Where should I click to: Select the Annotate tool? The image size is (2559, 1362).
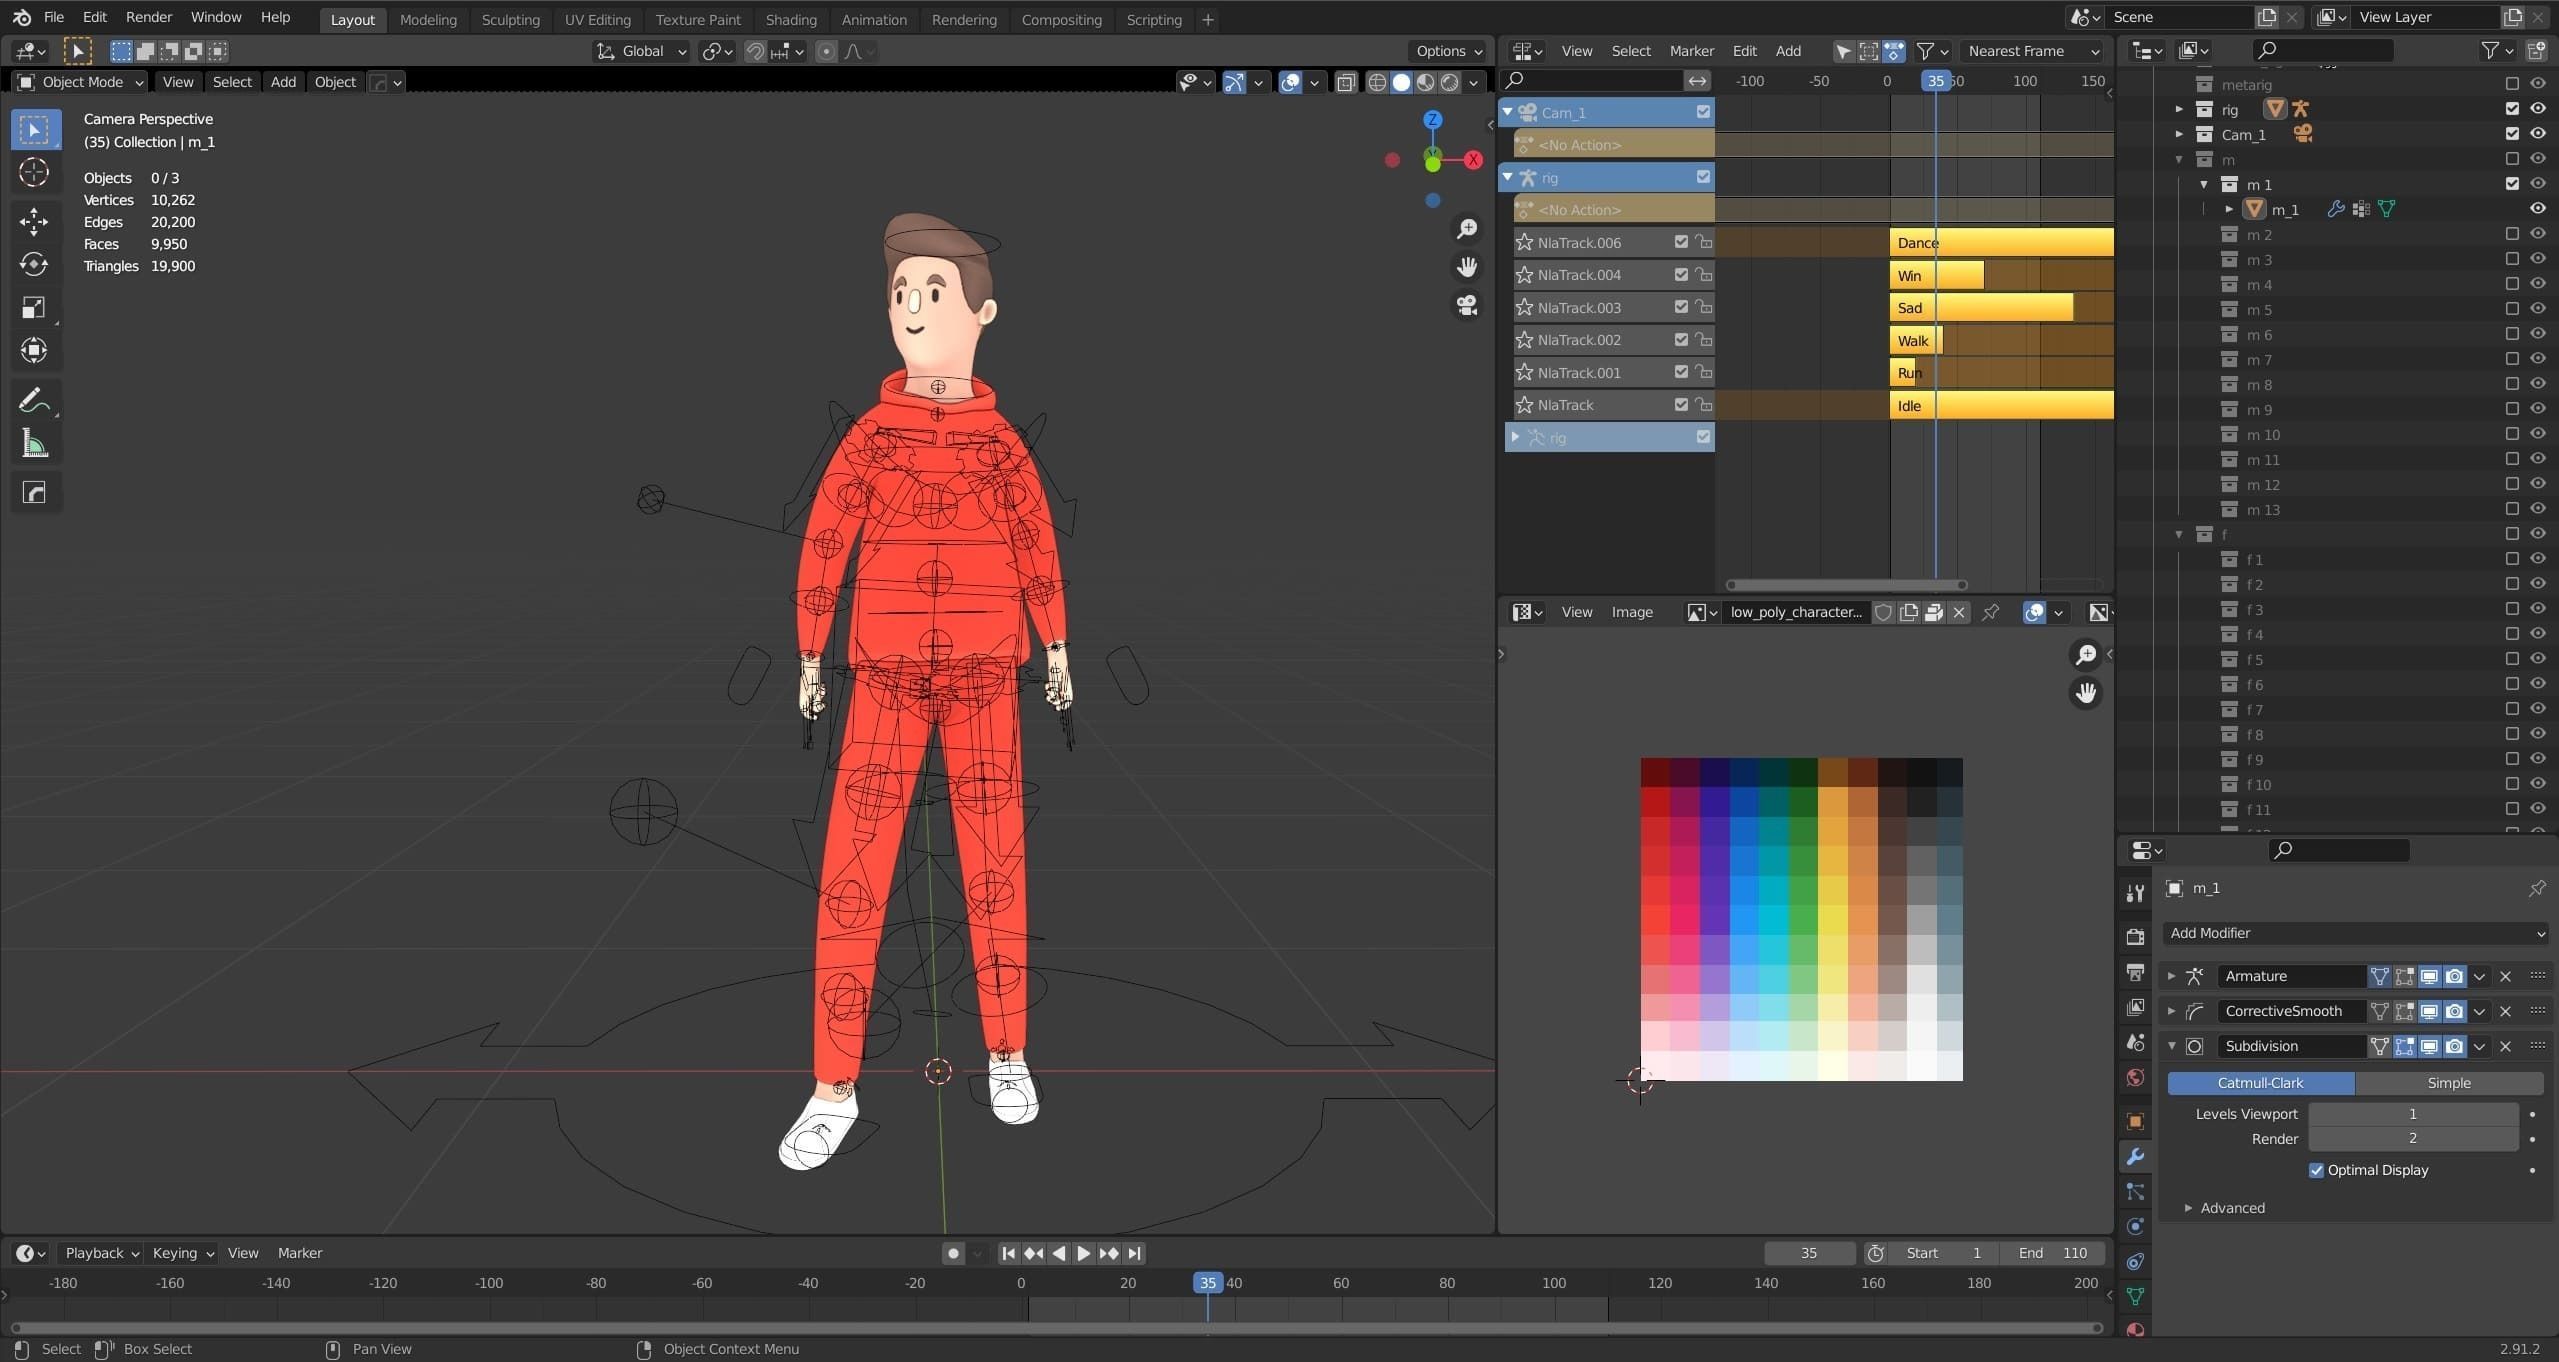34,400
